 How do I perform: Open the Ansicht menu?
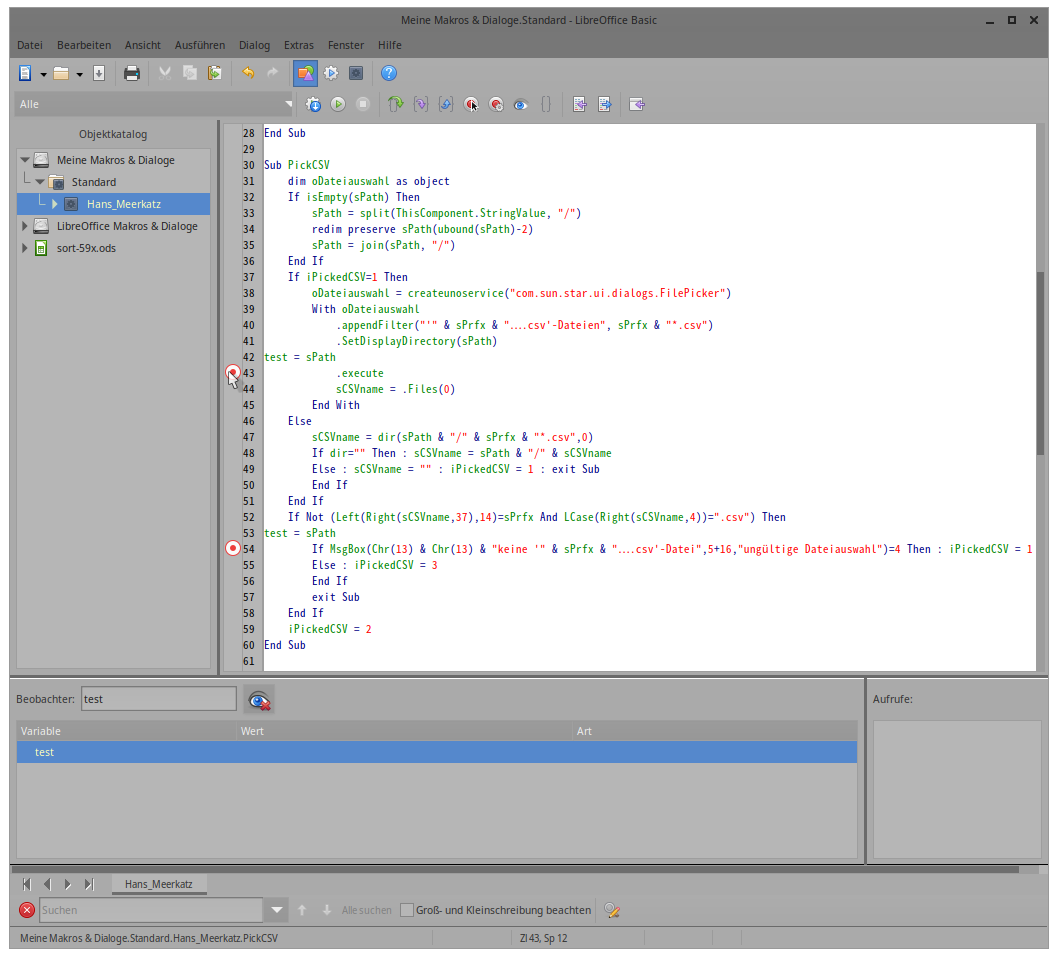[x=142, y=45]
